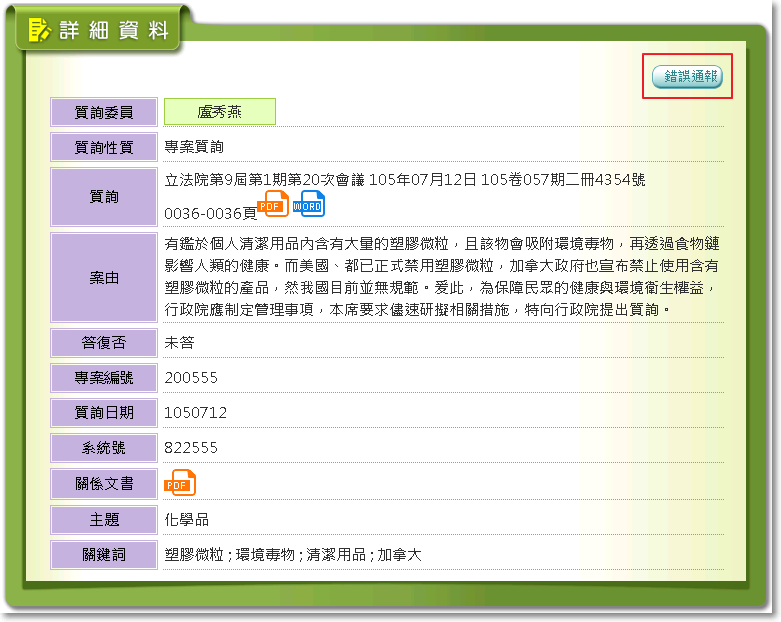
Task: Click the 質詢委員 label cell
Action: click(x=104, y=112)
